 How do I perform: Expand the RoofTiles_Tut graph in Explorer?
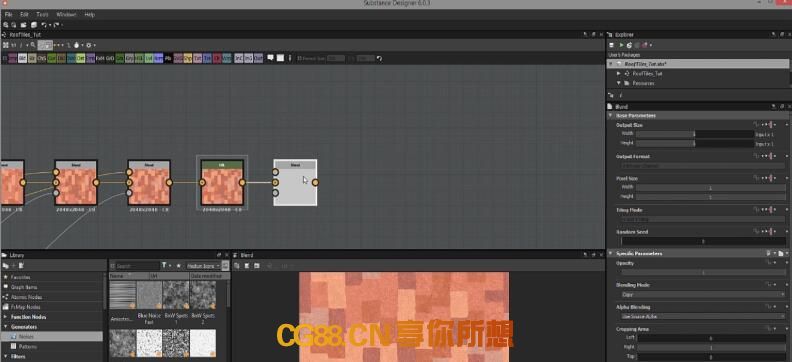coord(619,74)
